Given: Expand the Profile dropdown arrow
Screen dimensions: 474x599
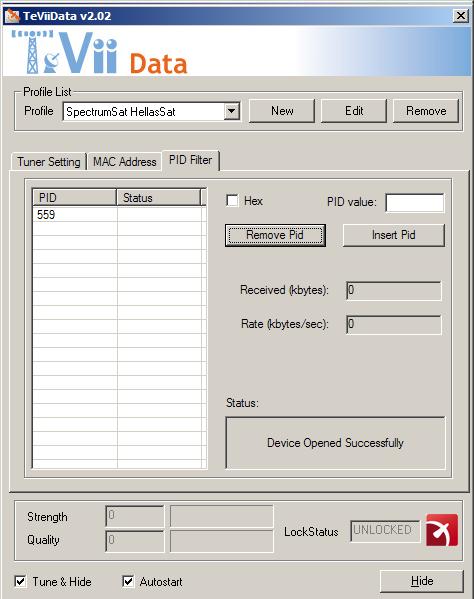Looking at the screenshot, I should click(231, 111).
